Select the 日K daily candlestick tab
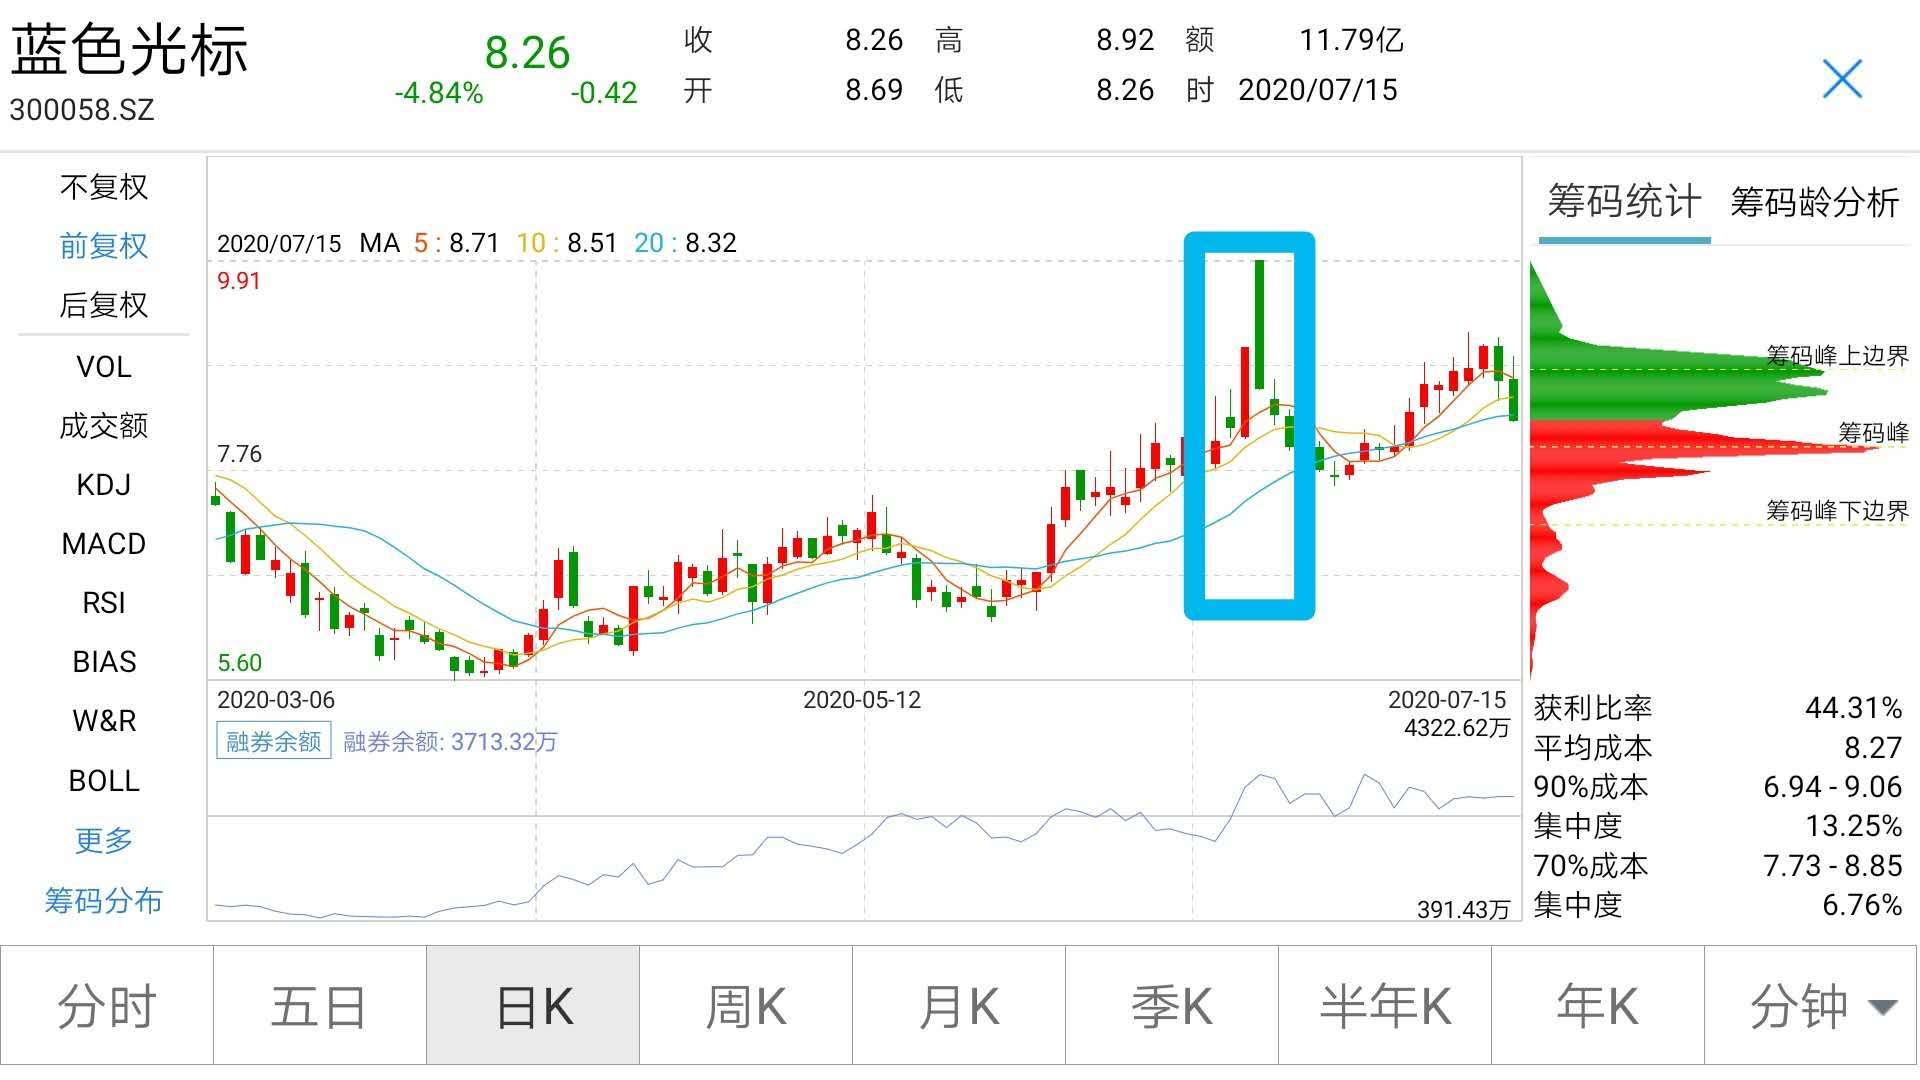Image resolution: width=1920 pixels, height=1080 pixels. (533, 1006)
